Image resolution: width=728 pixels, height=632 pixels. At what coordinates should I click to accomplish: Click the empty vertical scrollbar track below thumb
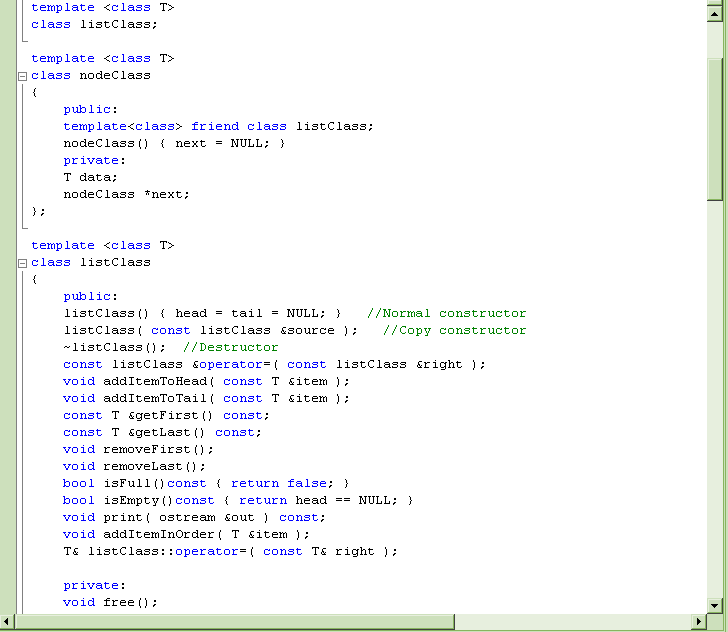[714, 400]
